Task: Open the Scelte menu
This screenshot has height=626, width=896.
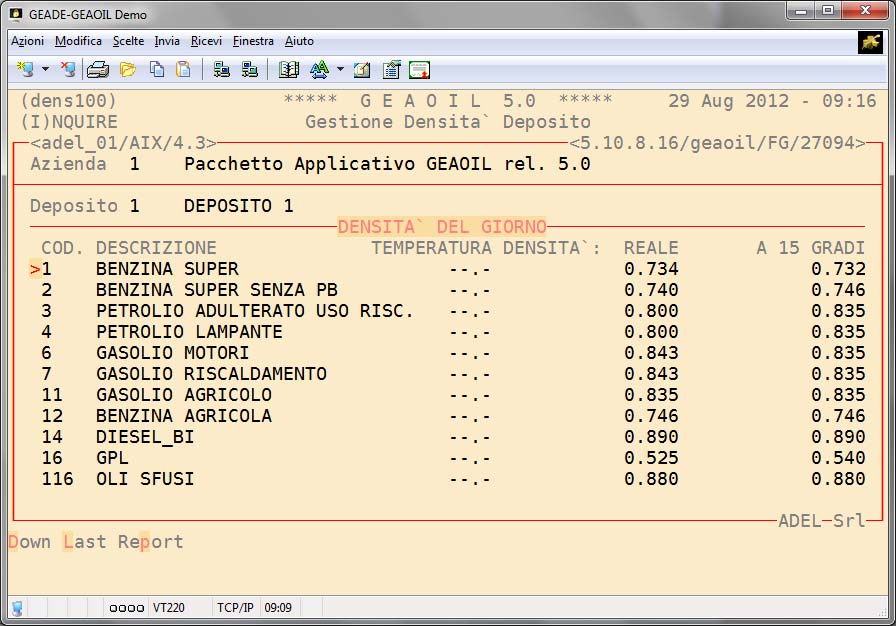Action: point(128,41)
